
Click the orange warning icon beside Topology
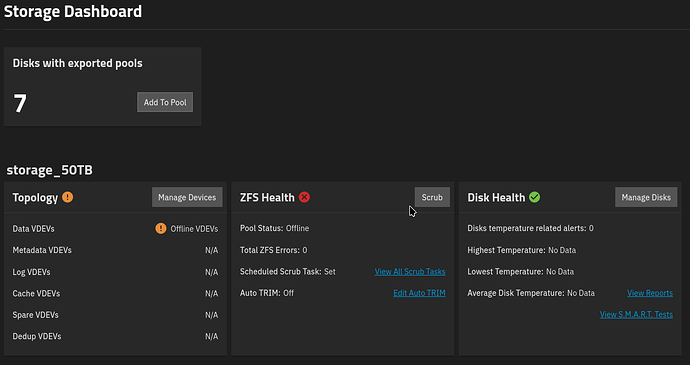click(x=67, y=197)
